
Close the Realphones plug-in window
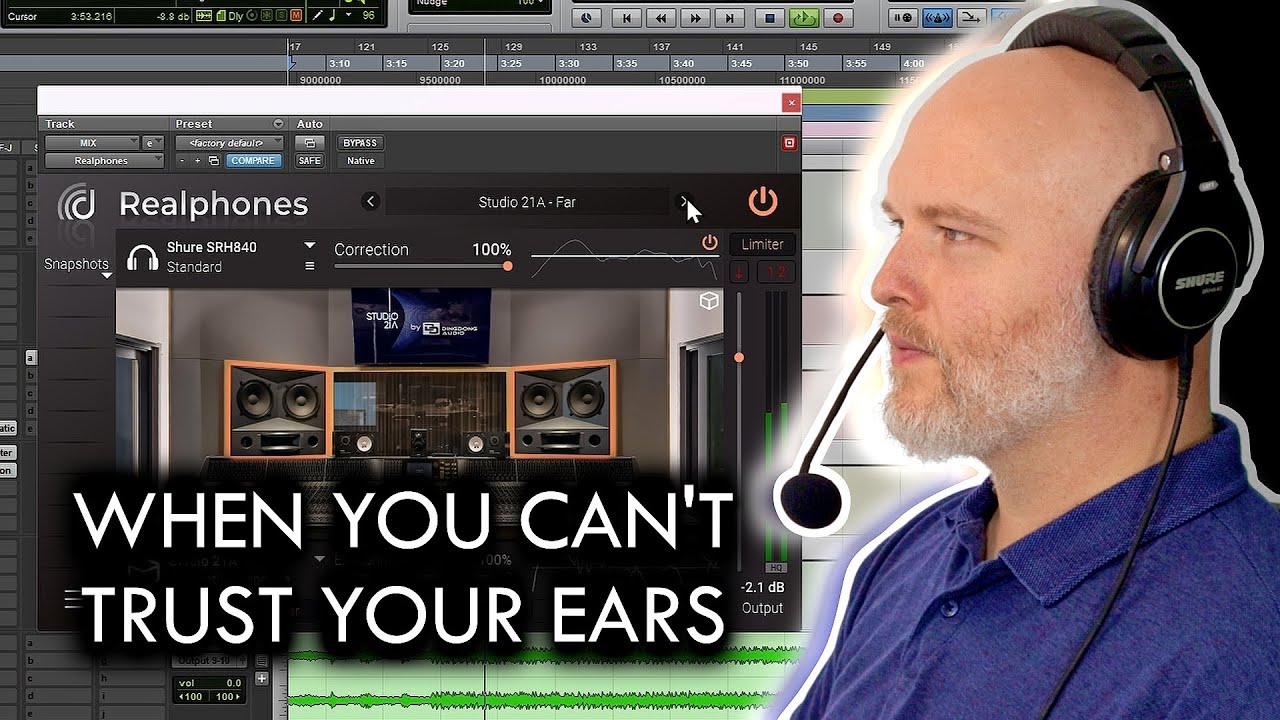pyautogui.click(x=791, y=102)
